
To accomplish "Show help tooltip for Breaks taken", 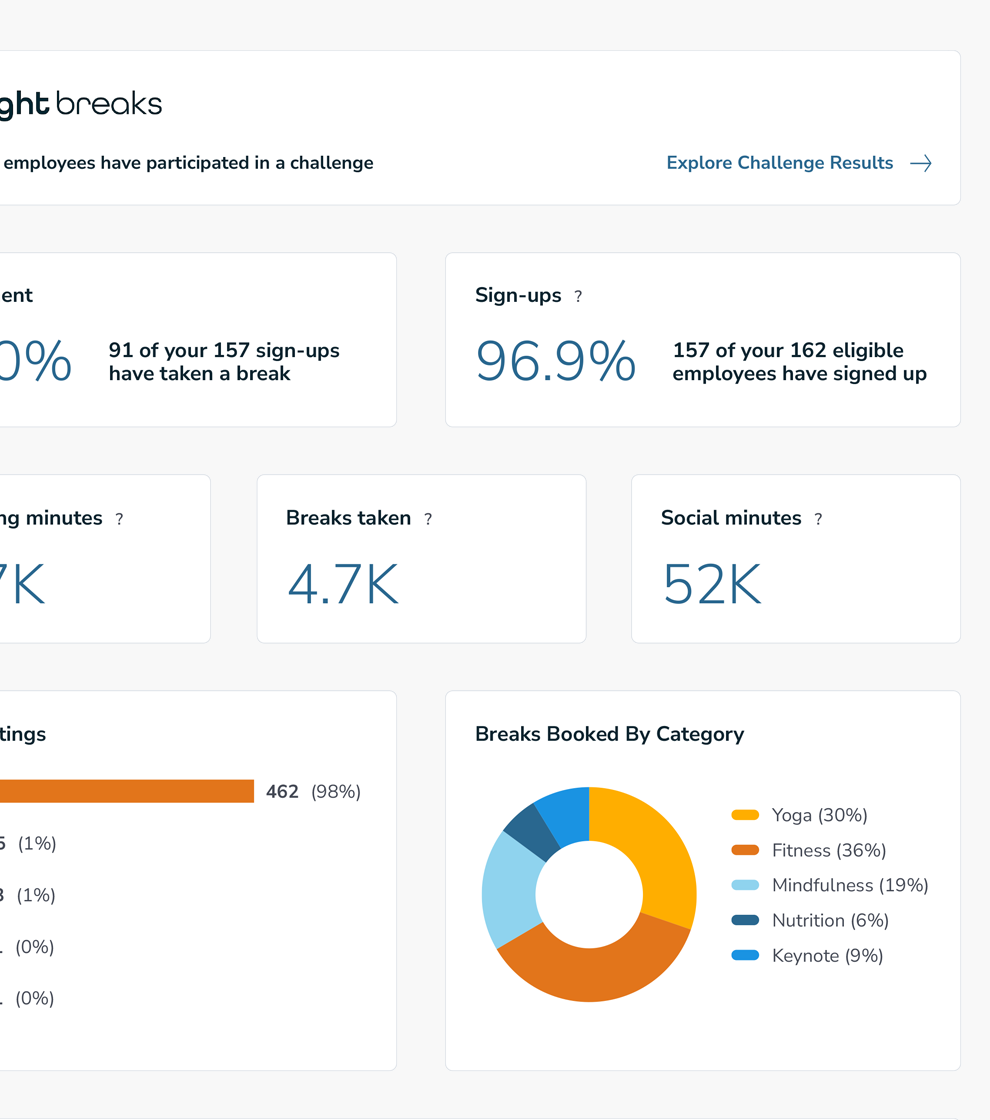I will pyautogui.click(x=428, y=519).
